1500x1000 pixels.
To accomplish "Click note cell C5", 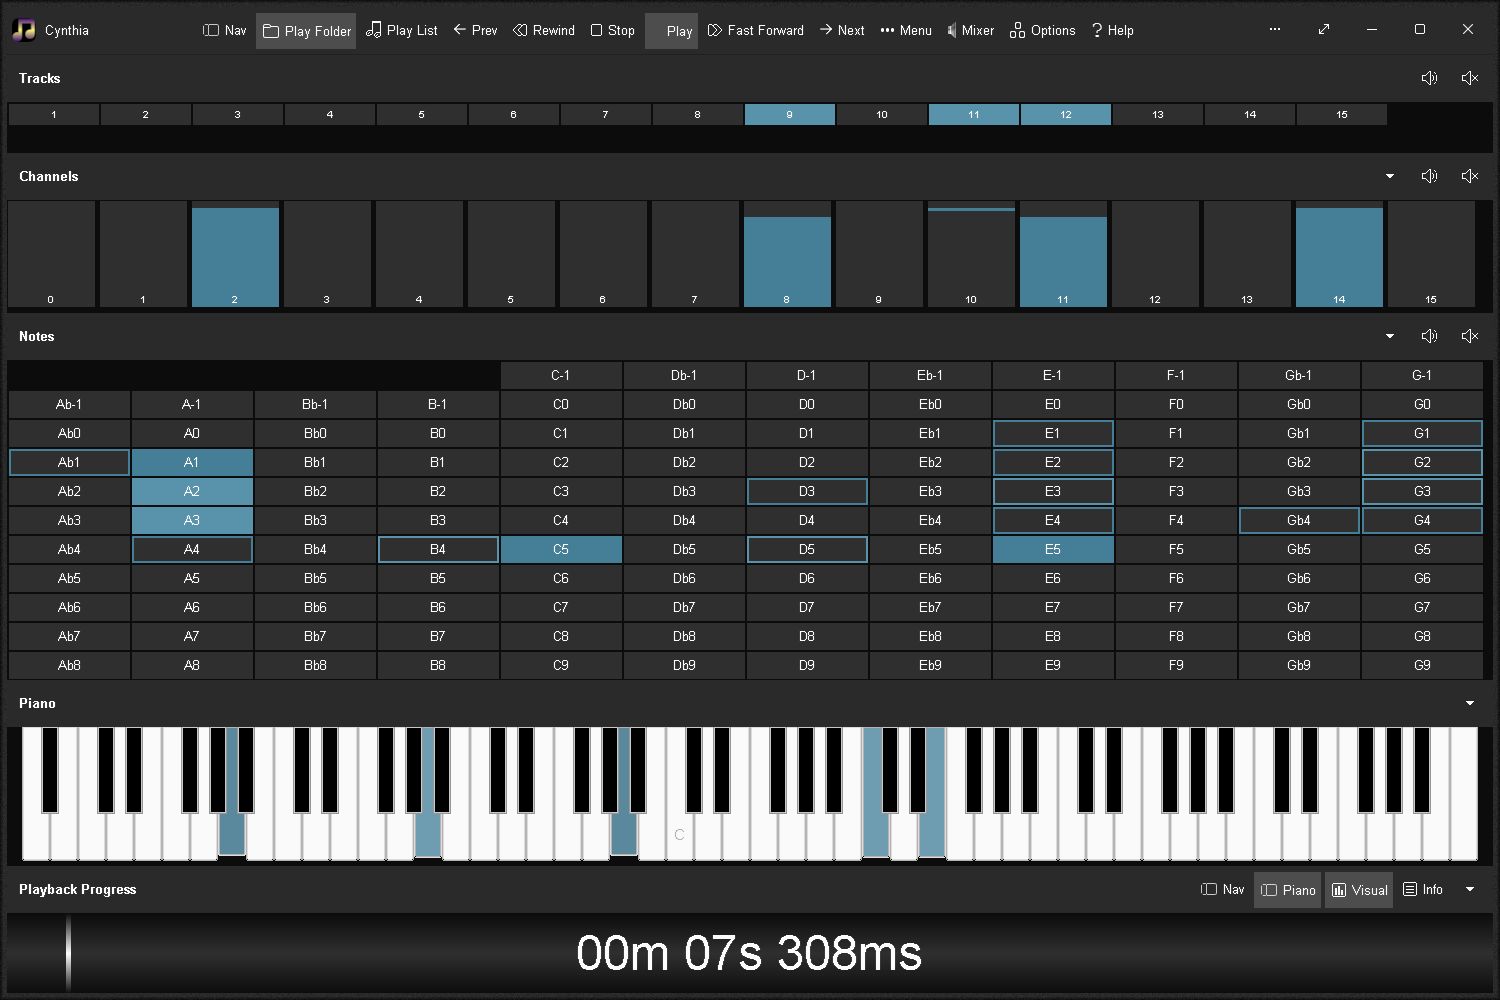I will pos(561,549).
